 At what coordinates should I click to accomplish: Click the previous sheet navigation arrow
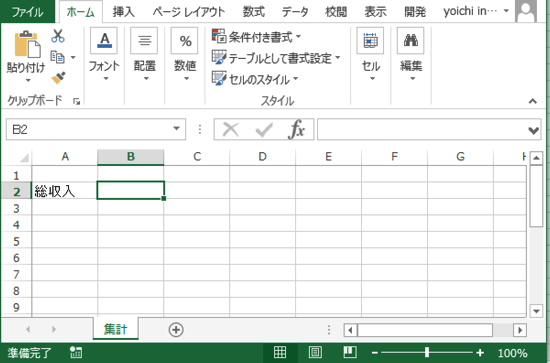coord(28,329)
